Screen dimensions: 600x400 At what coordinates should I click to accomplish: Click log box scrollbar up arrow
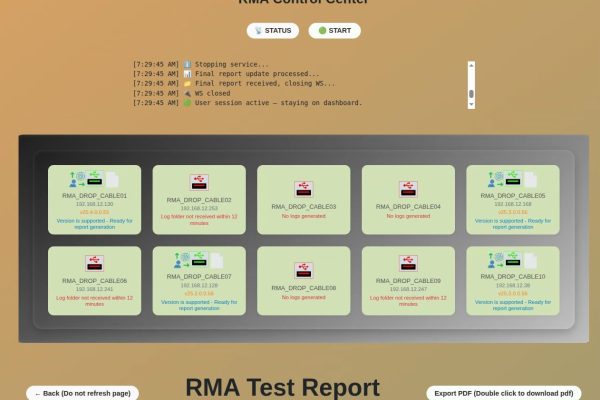click(x=471, y=65)
